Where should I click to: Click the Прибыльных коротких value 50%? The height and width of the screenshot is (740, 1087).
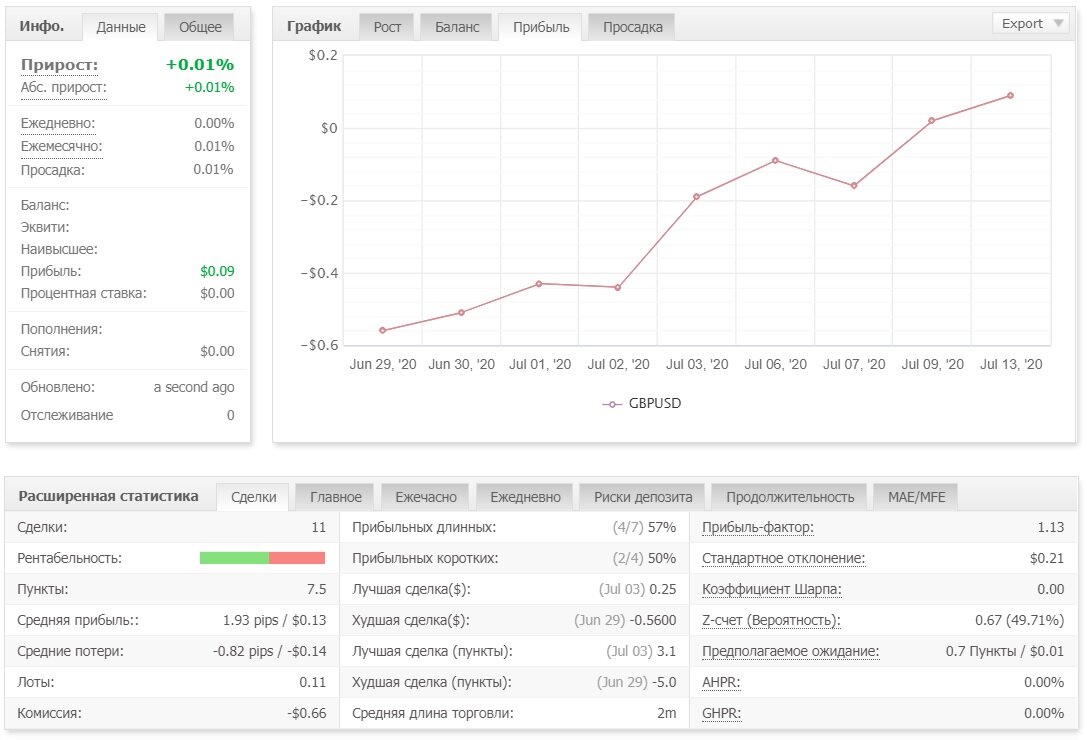[662, 558]
